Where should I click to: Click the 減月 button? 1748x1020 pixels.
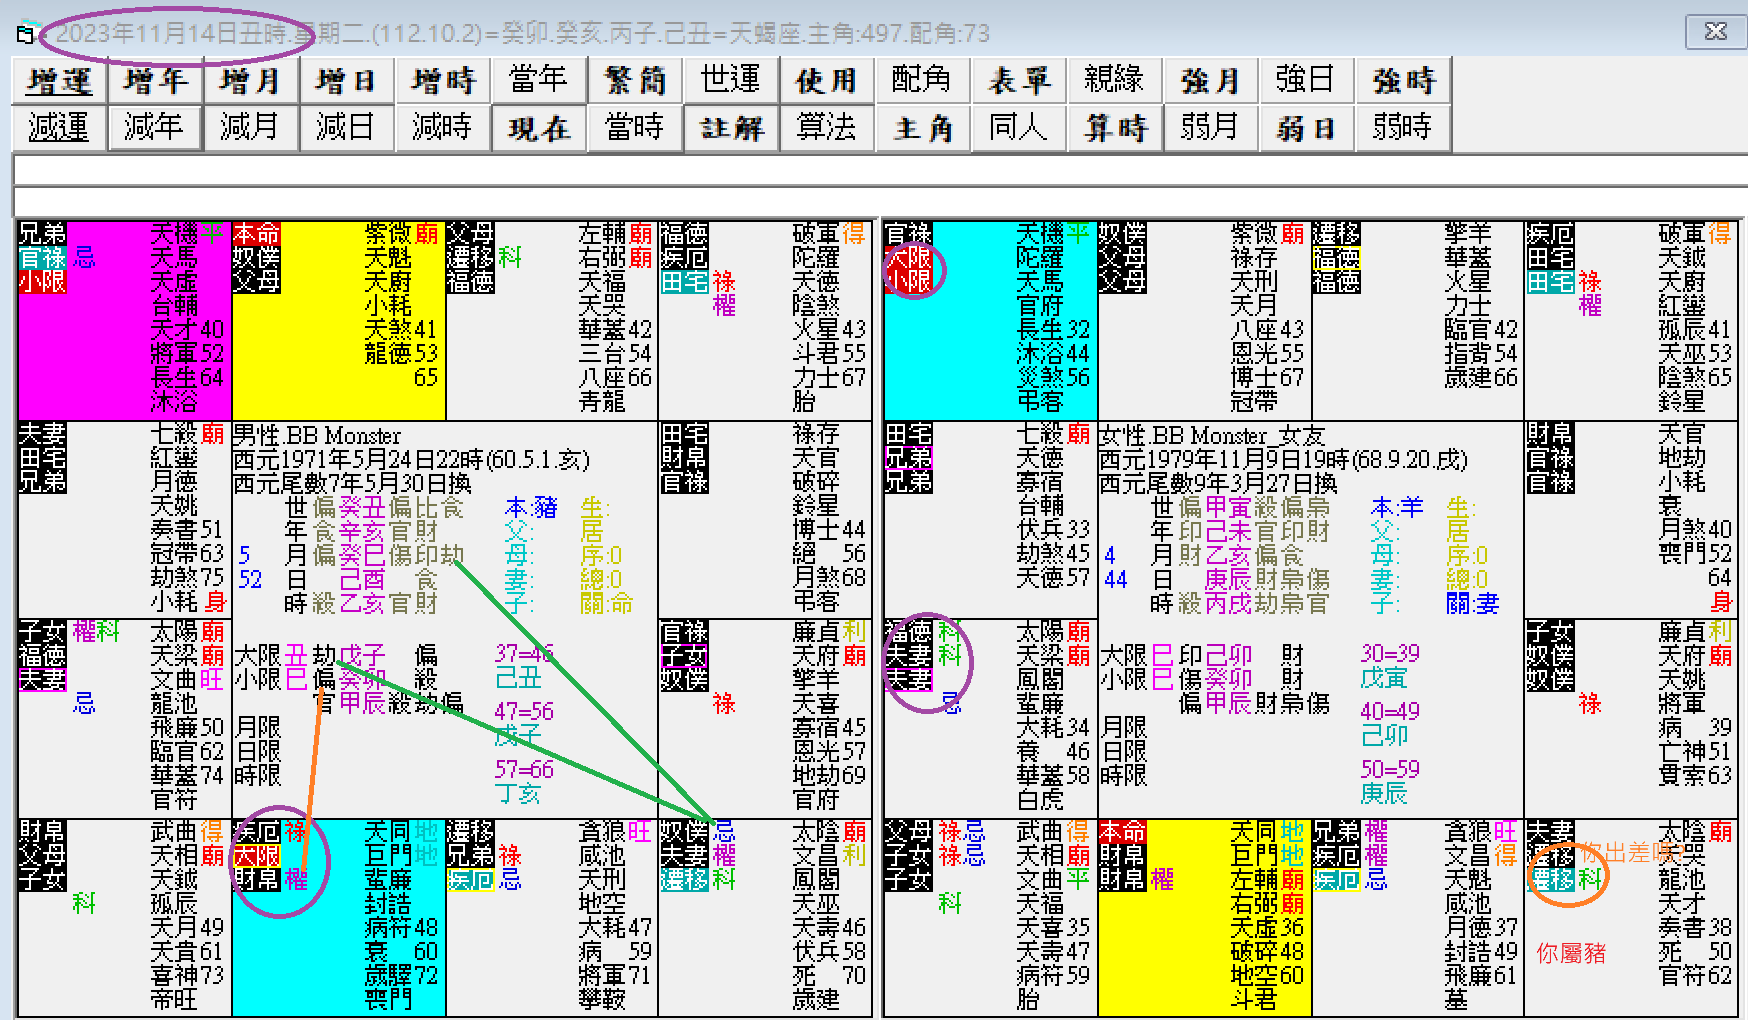pyautogui.click(x=251, y=127)
